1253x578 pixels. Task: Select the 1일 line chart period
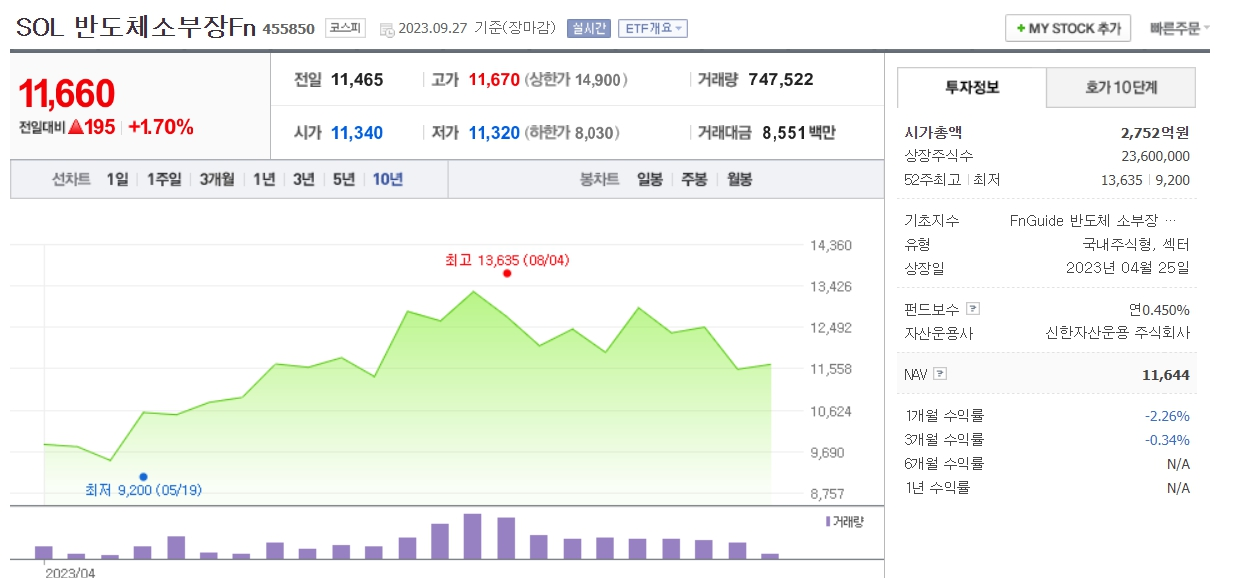[x=117, y=179]
